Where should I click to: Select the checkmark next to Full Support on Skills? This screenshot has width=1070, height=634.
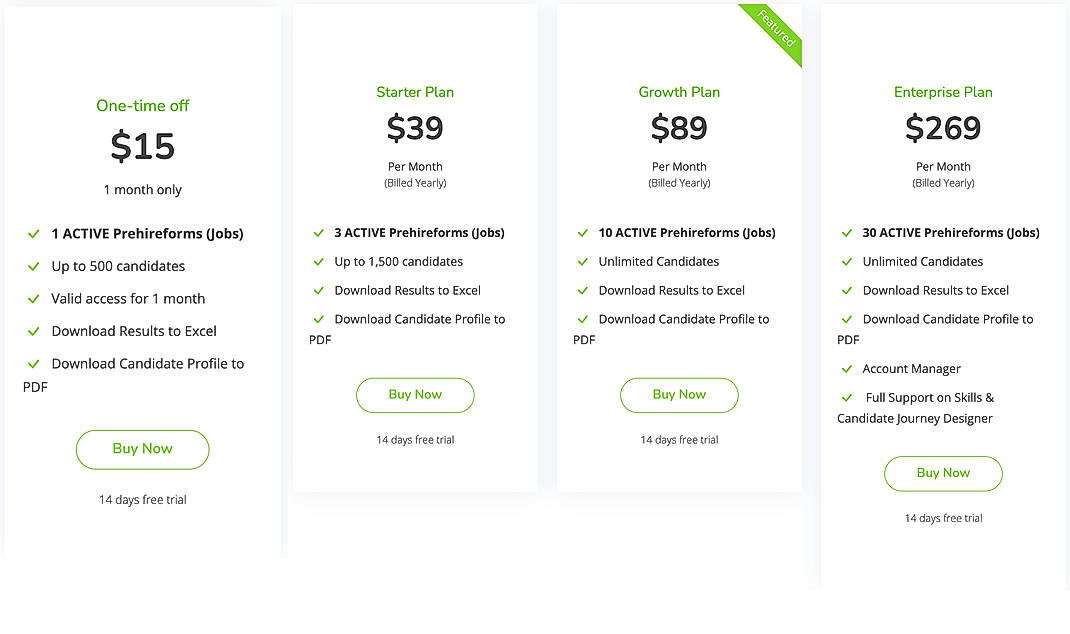847,397
